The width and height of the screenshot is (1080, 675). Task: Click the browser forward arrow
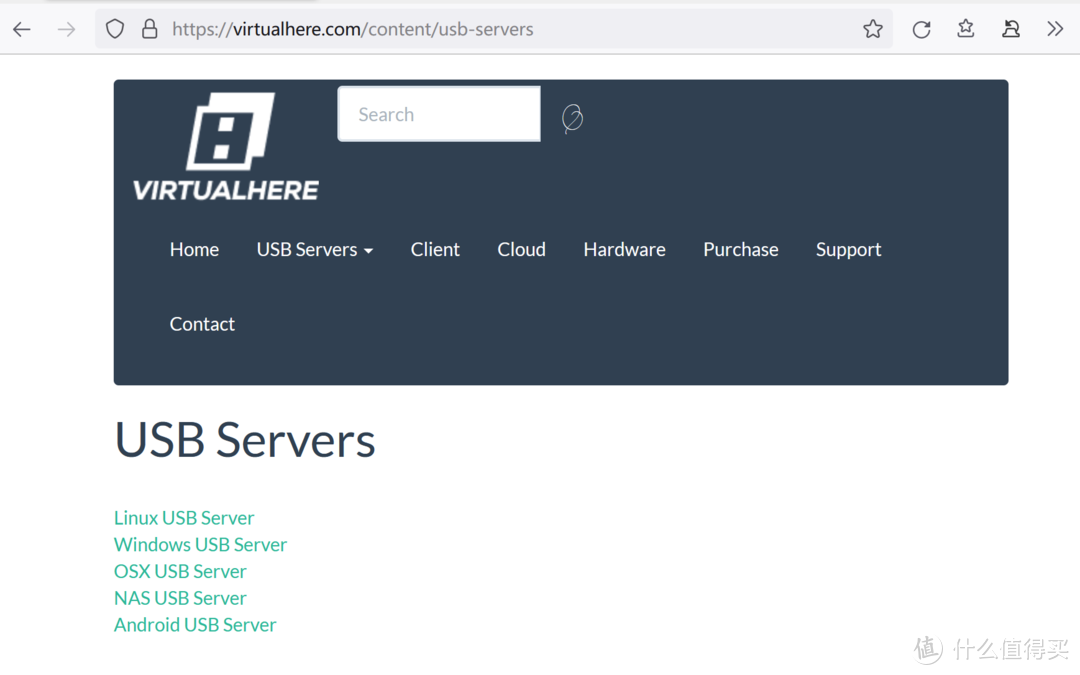pos(66,29)
